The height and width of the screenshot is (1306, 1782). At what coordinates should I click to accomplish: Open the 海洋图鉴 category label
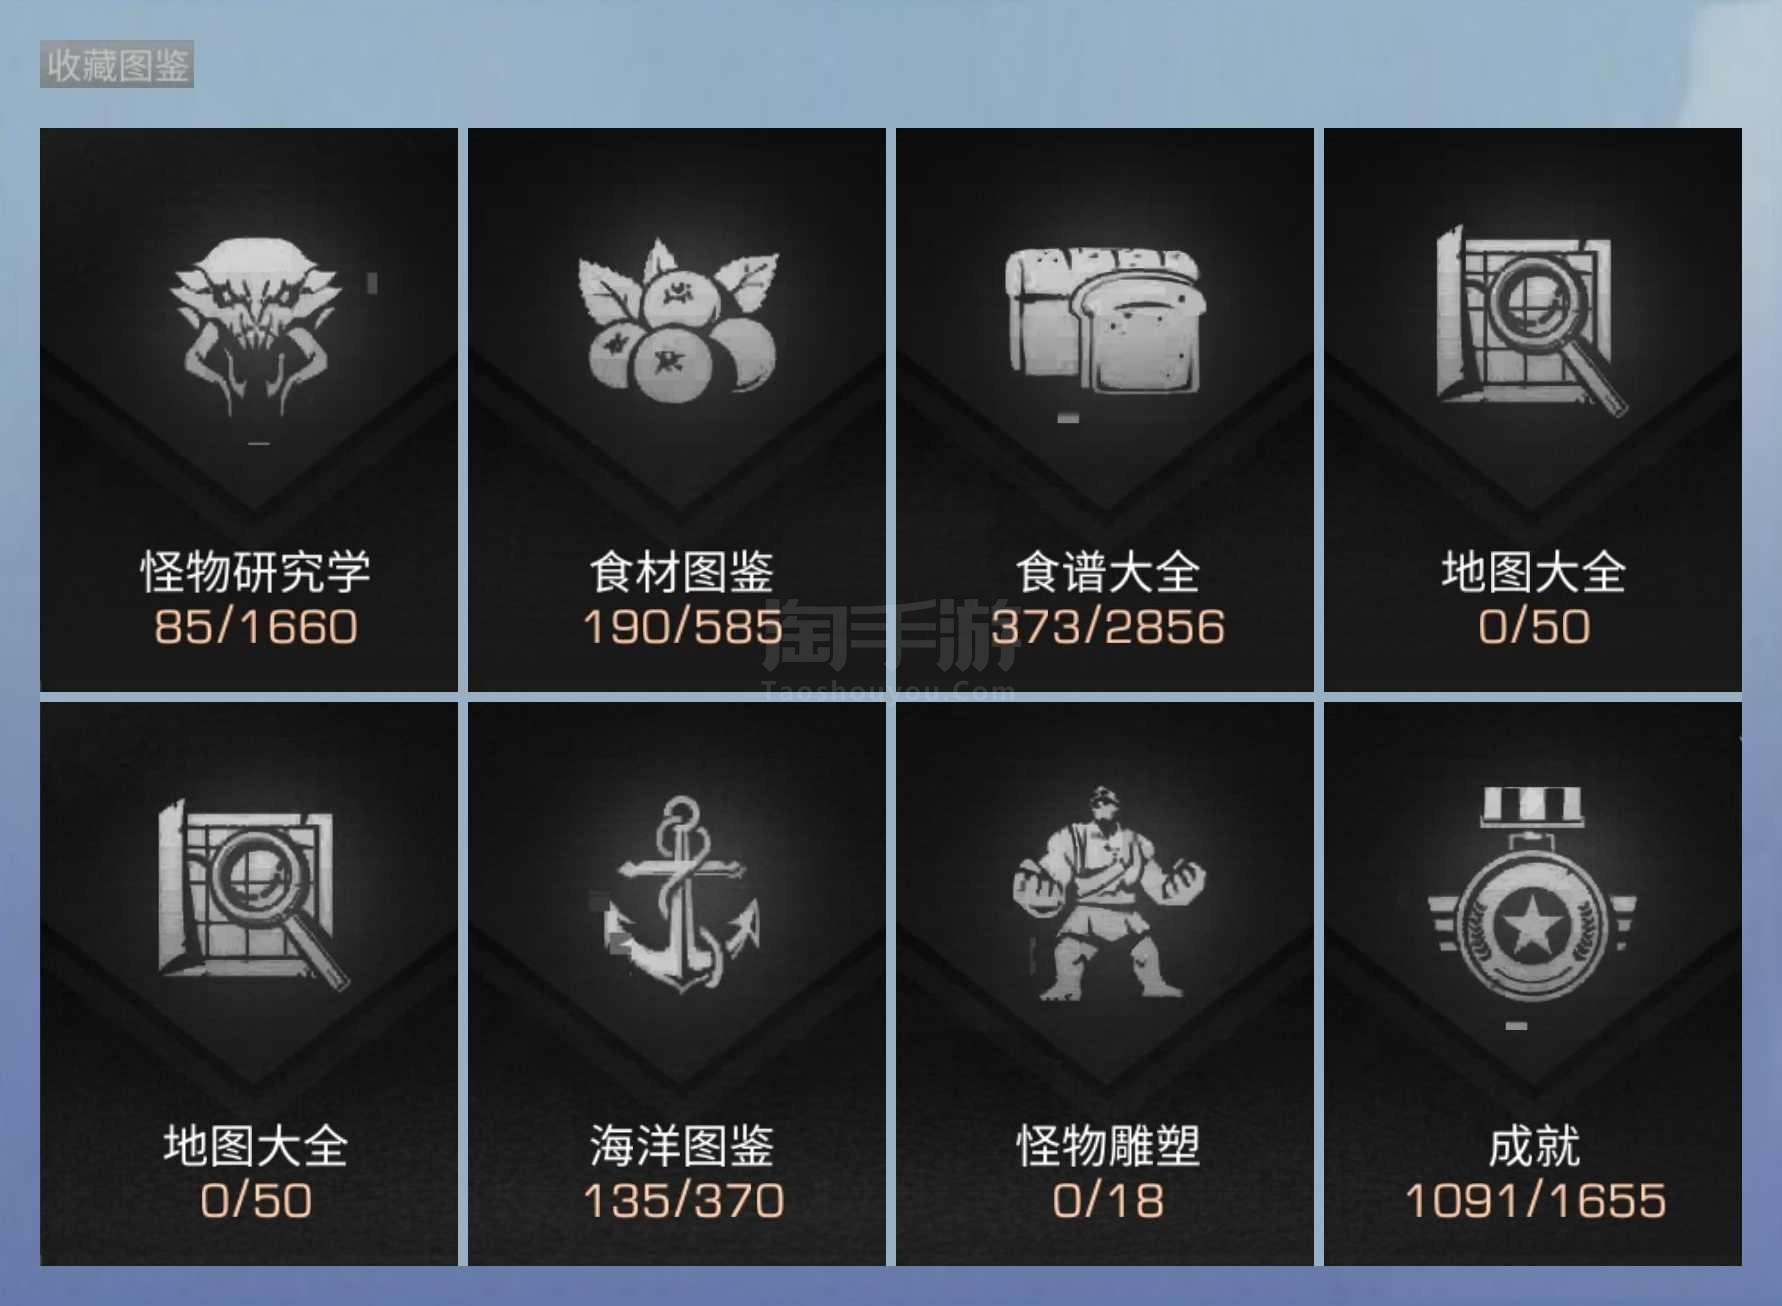682,1146
